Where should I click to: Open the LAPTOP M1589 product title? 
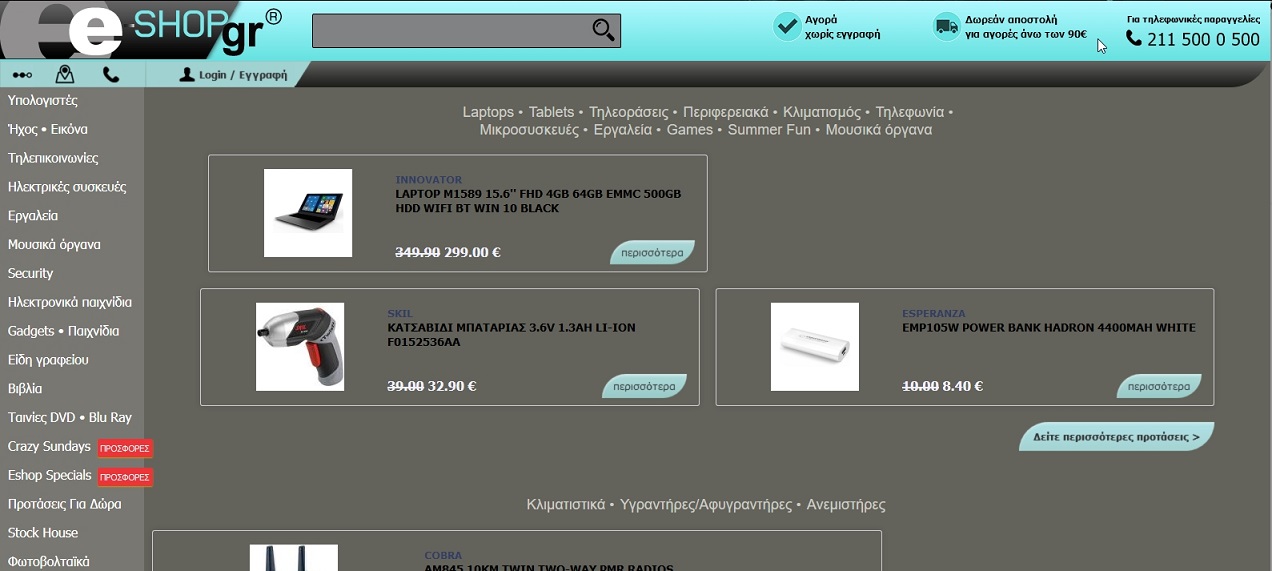pyautogui.click(x=538, y=201)
